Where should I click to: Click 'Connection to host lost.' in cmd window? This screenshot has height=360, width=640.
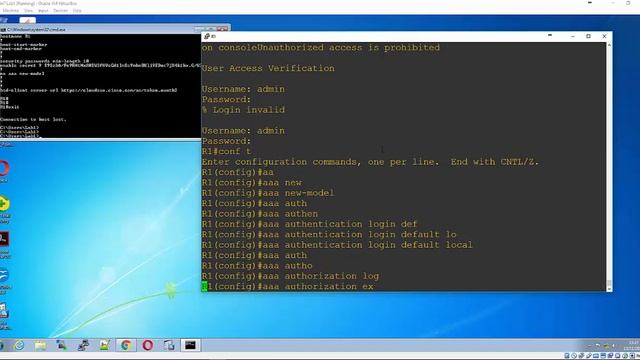(x=33, y=120)
